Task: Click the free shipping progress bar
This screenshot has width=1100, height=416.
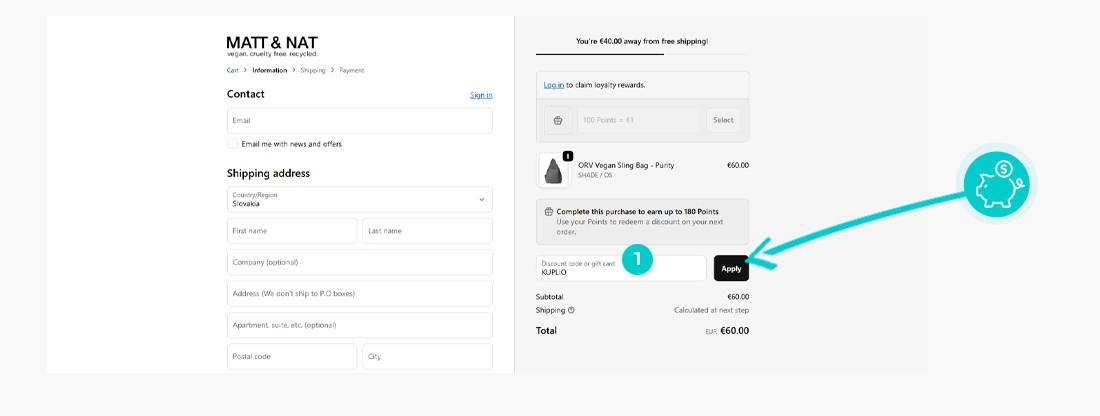Action: click(642, 54)
